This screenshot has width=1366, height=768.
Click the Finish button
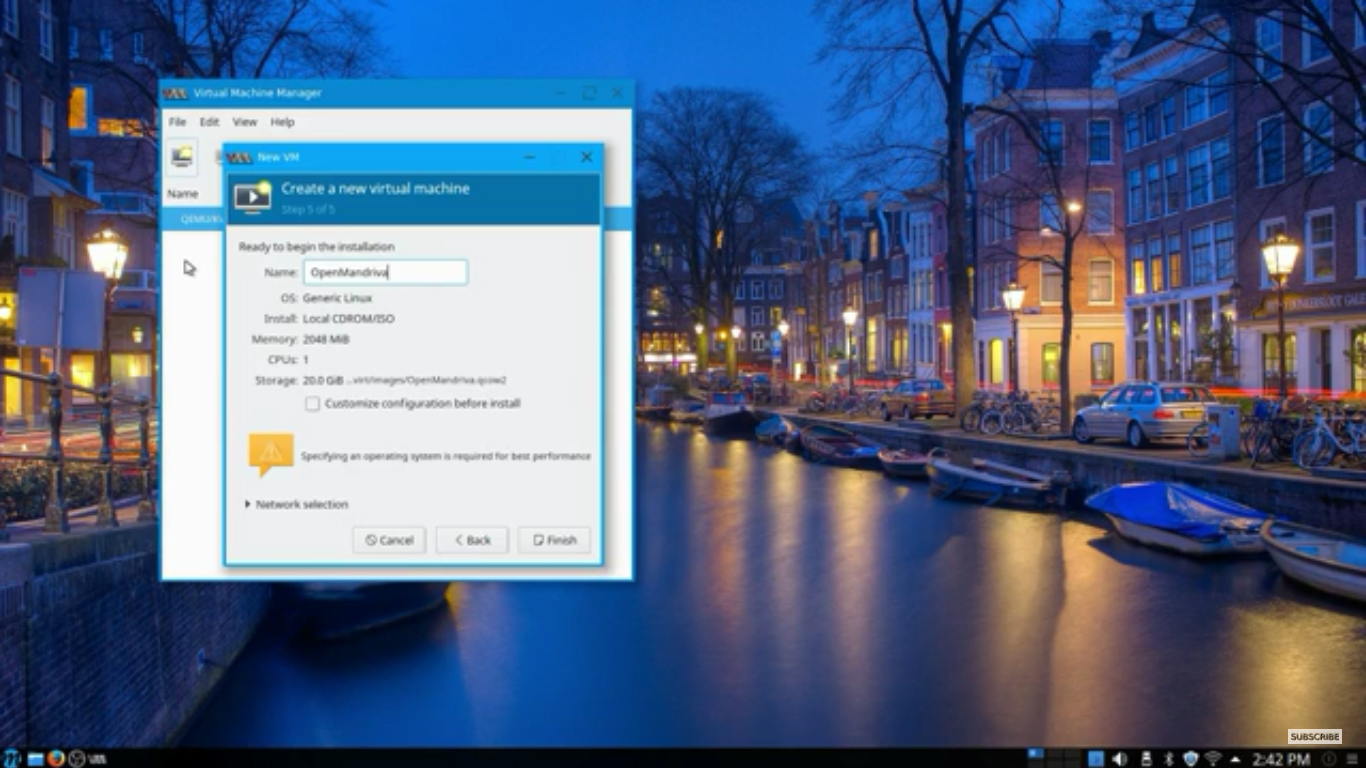(x=554, y=540)
